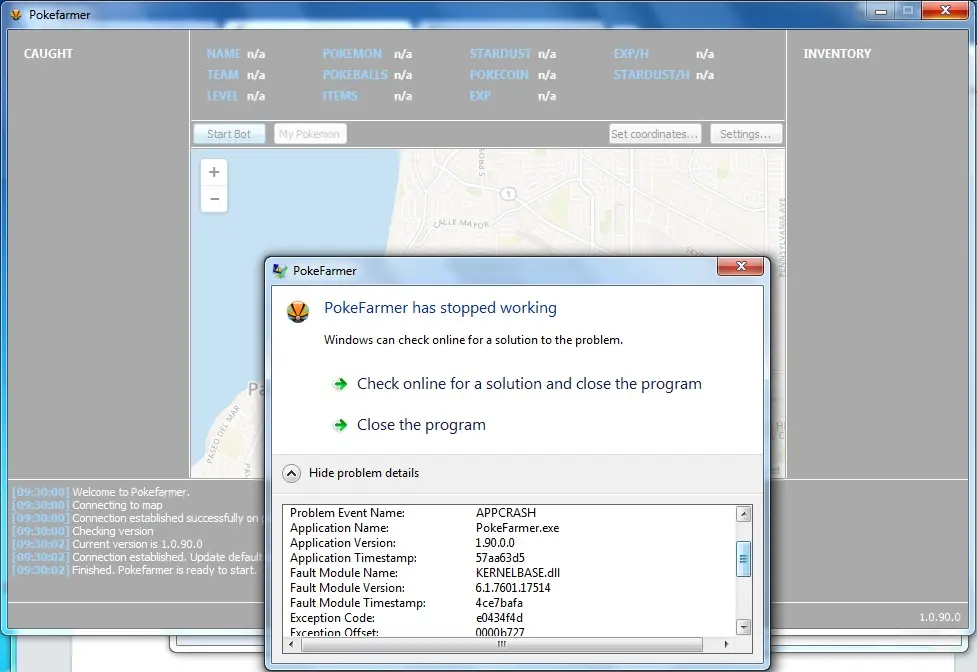Close the PokeFarmer crash dialog with X
The width and height of the screenshot is (977, 672).
(x=740, y=266)
